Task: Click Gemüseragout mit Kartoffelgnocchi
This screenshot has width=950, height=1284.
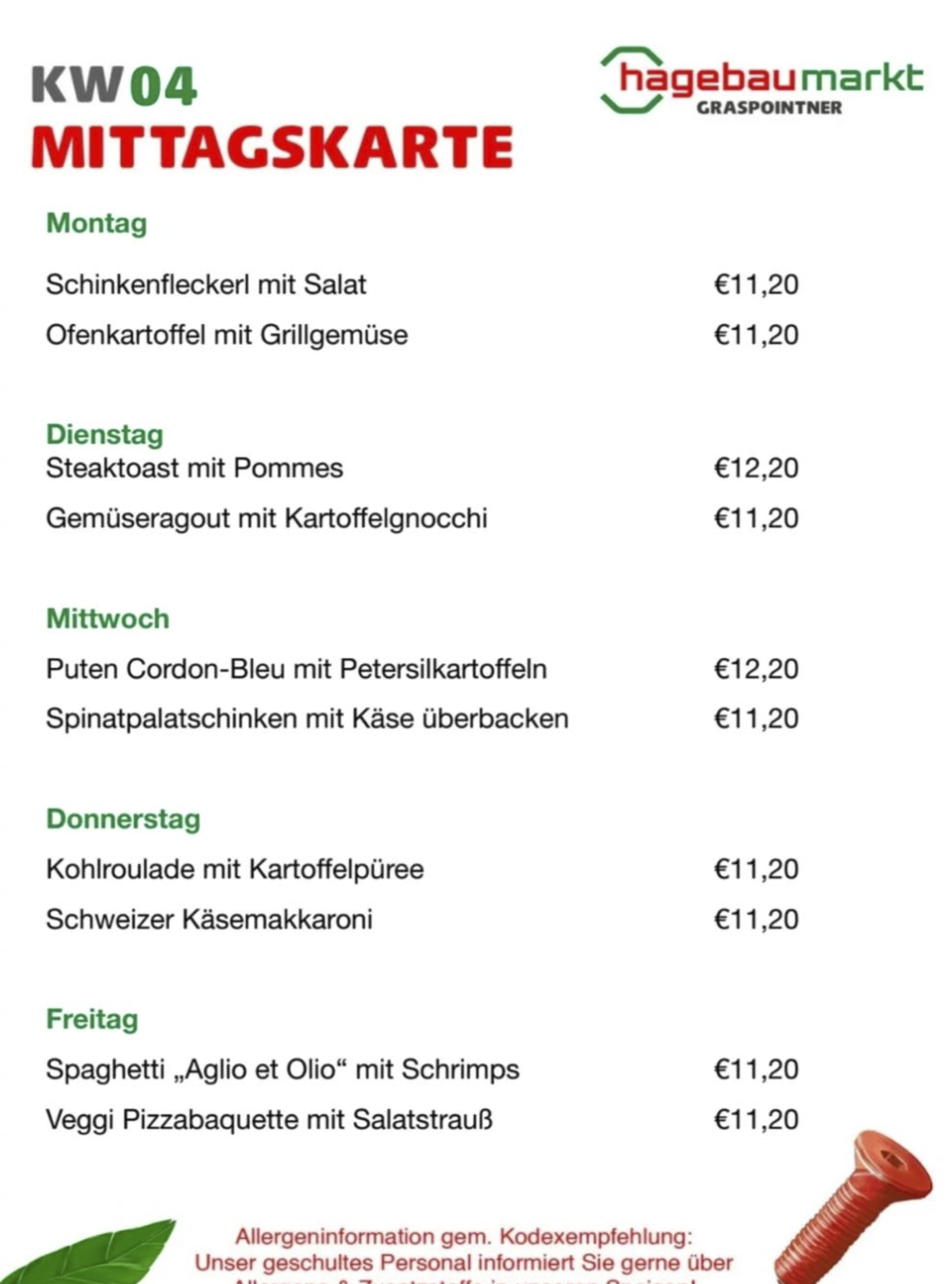Action: (266, 519)
